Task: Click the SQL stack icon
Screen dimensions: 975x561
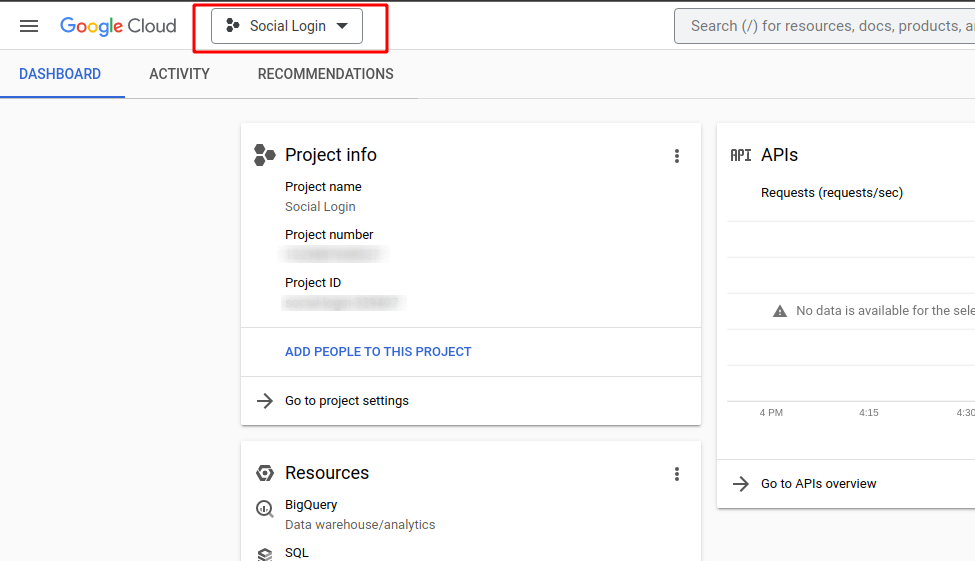Action: pos(265,554)
